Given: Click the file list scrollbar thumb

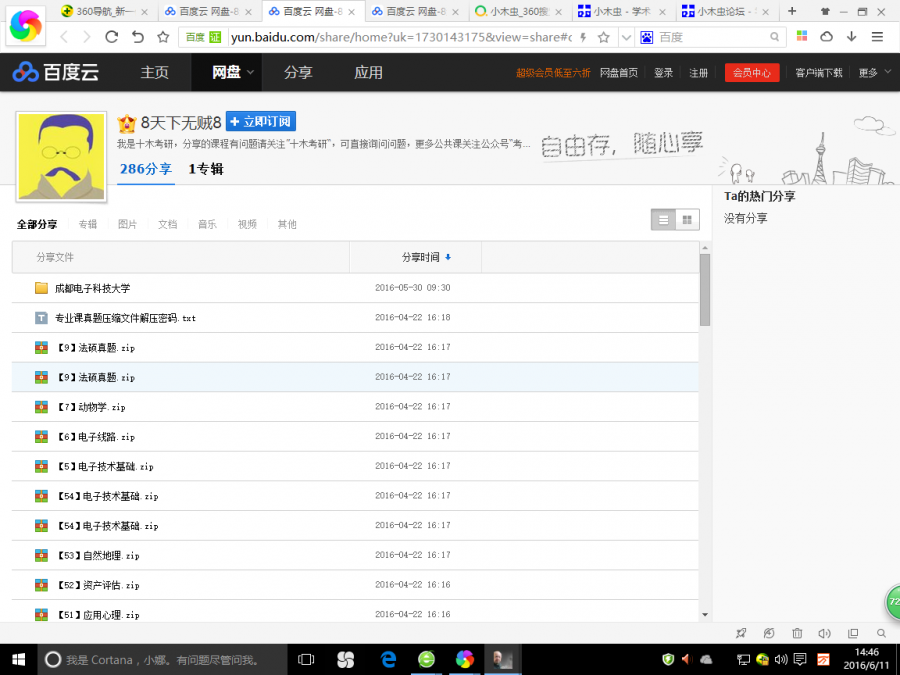Looking at the screenshot, I should click(x=705, y=290).
